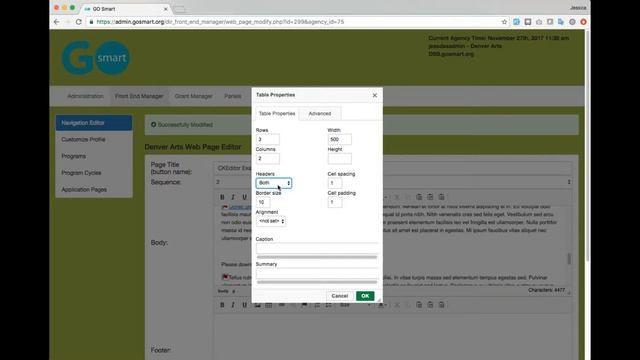Screen dimensions: 640x360
Task: Reload the page in Chrome
Action: pos(79,22)
